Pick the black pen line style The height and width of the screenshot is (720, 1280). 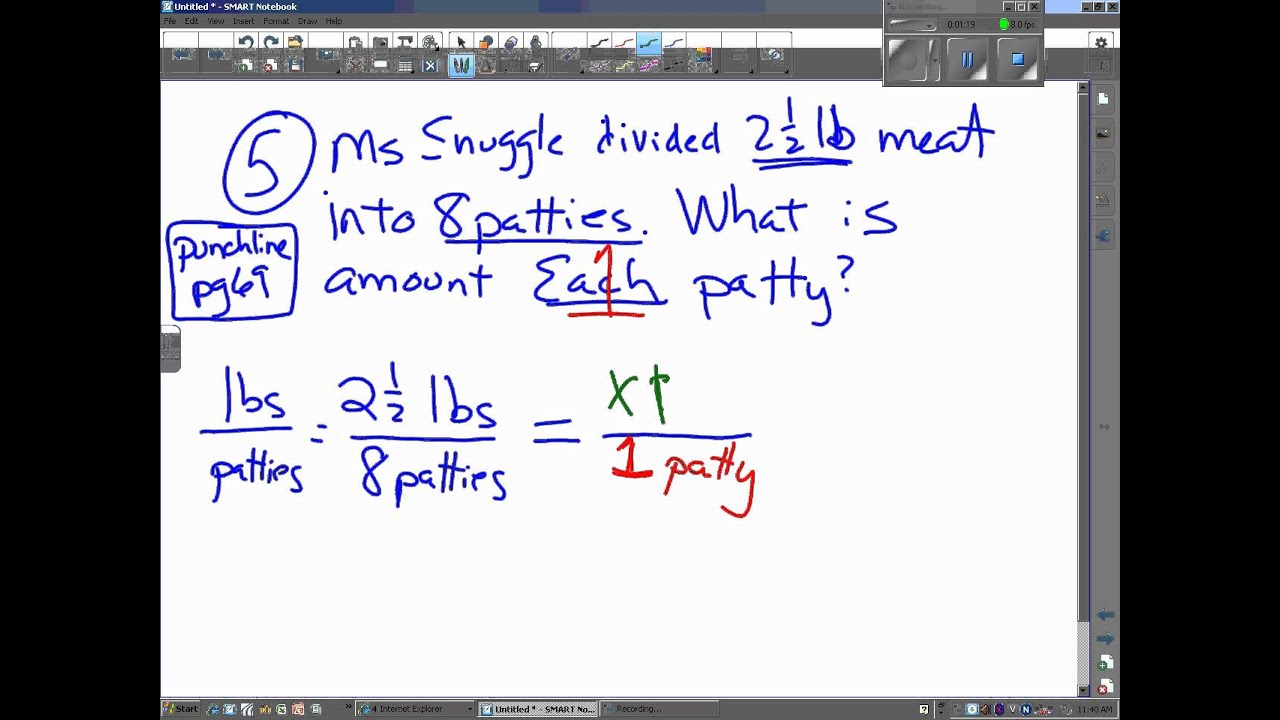(x=599, y=42)
